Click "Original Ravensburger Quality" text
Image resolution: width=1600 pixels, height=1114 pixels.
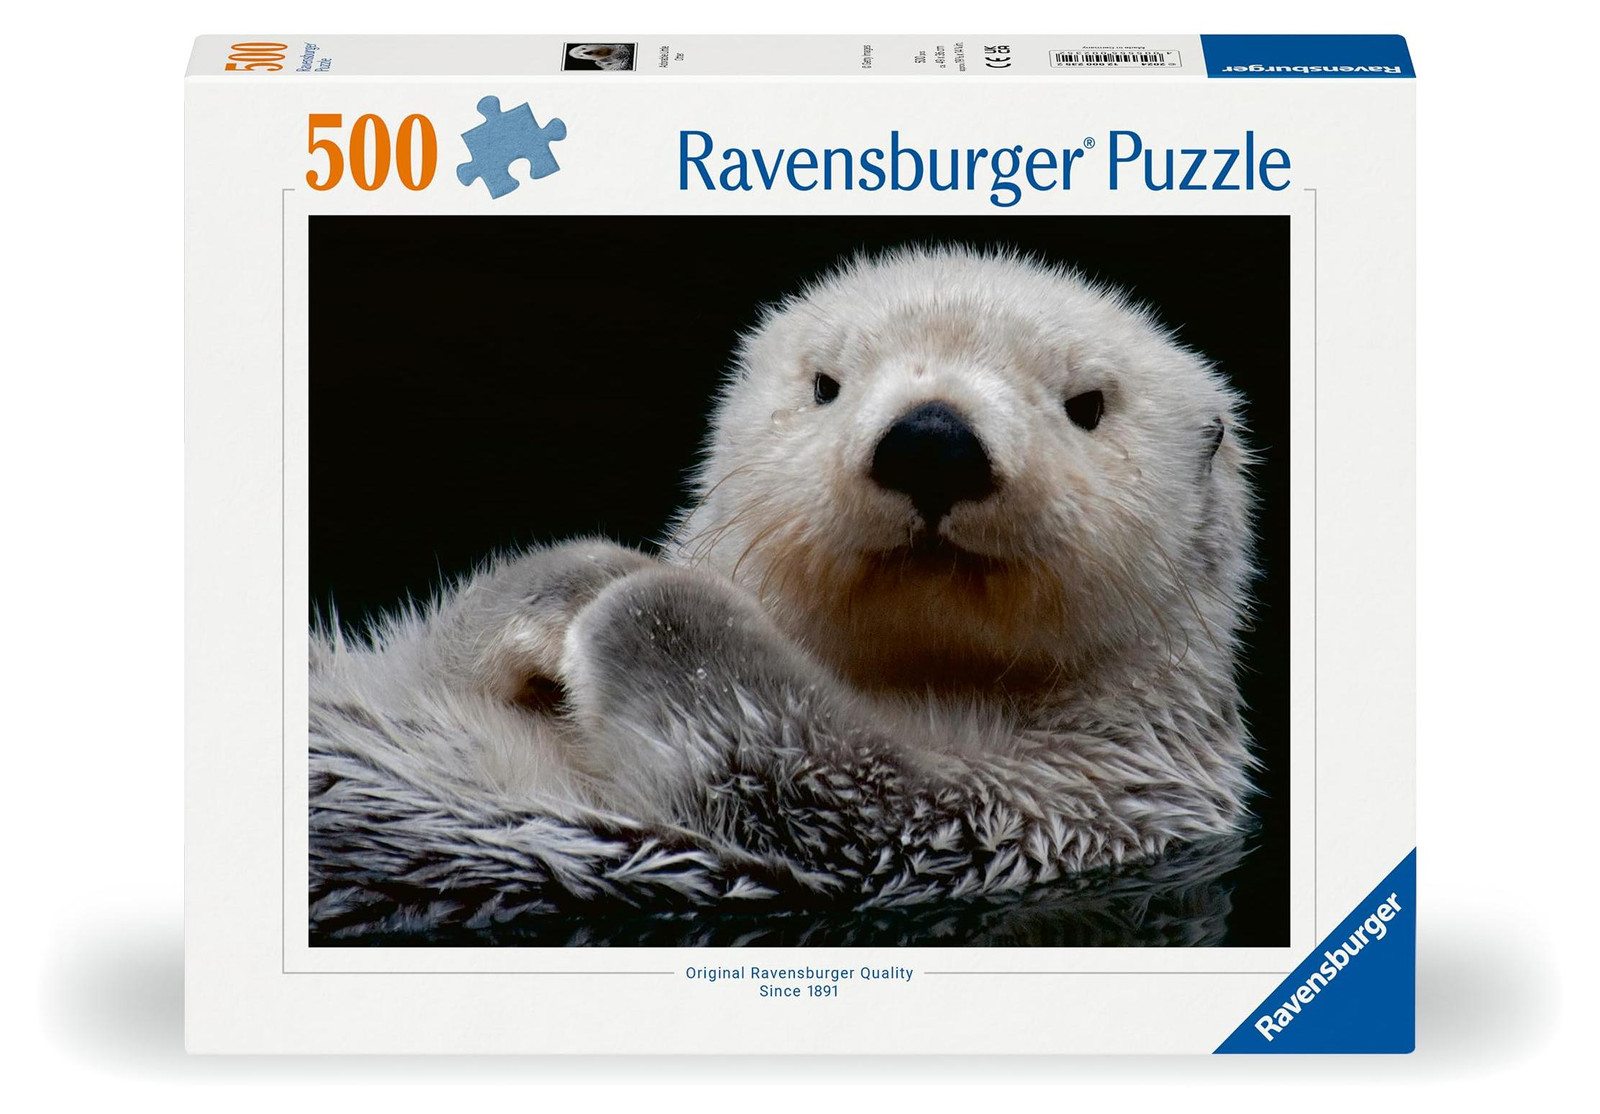point(799,973)
